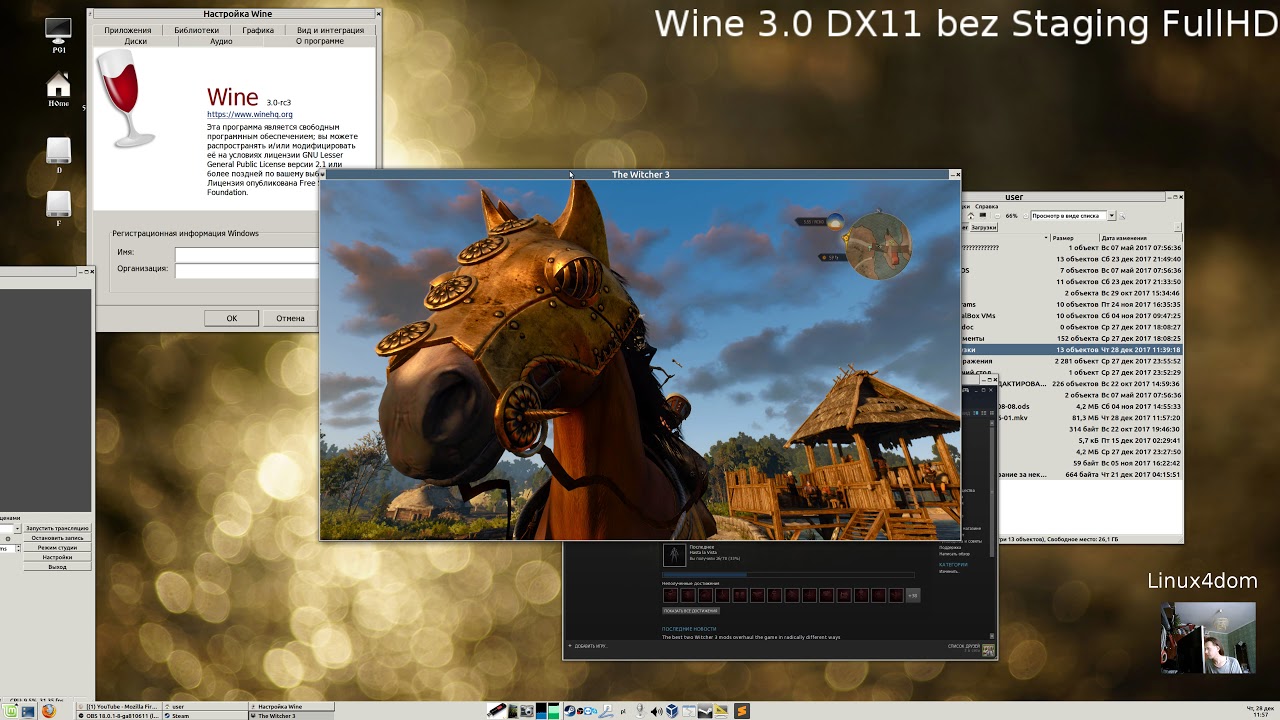
Task: Switch to Настройка Wine taskbar item
Action: (x=291, y=707)
